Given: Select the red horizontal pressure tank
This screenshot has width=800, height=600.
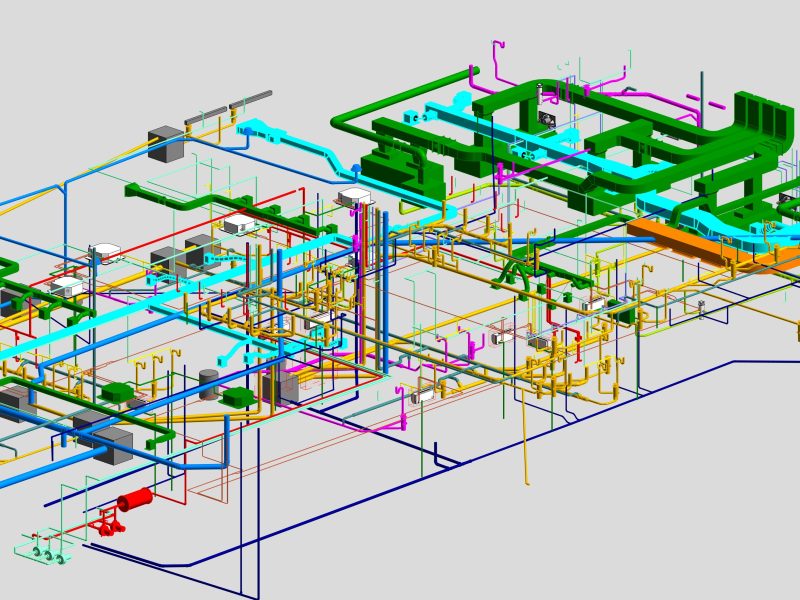Looking at the screenshot, I should click(135, 499).
